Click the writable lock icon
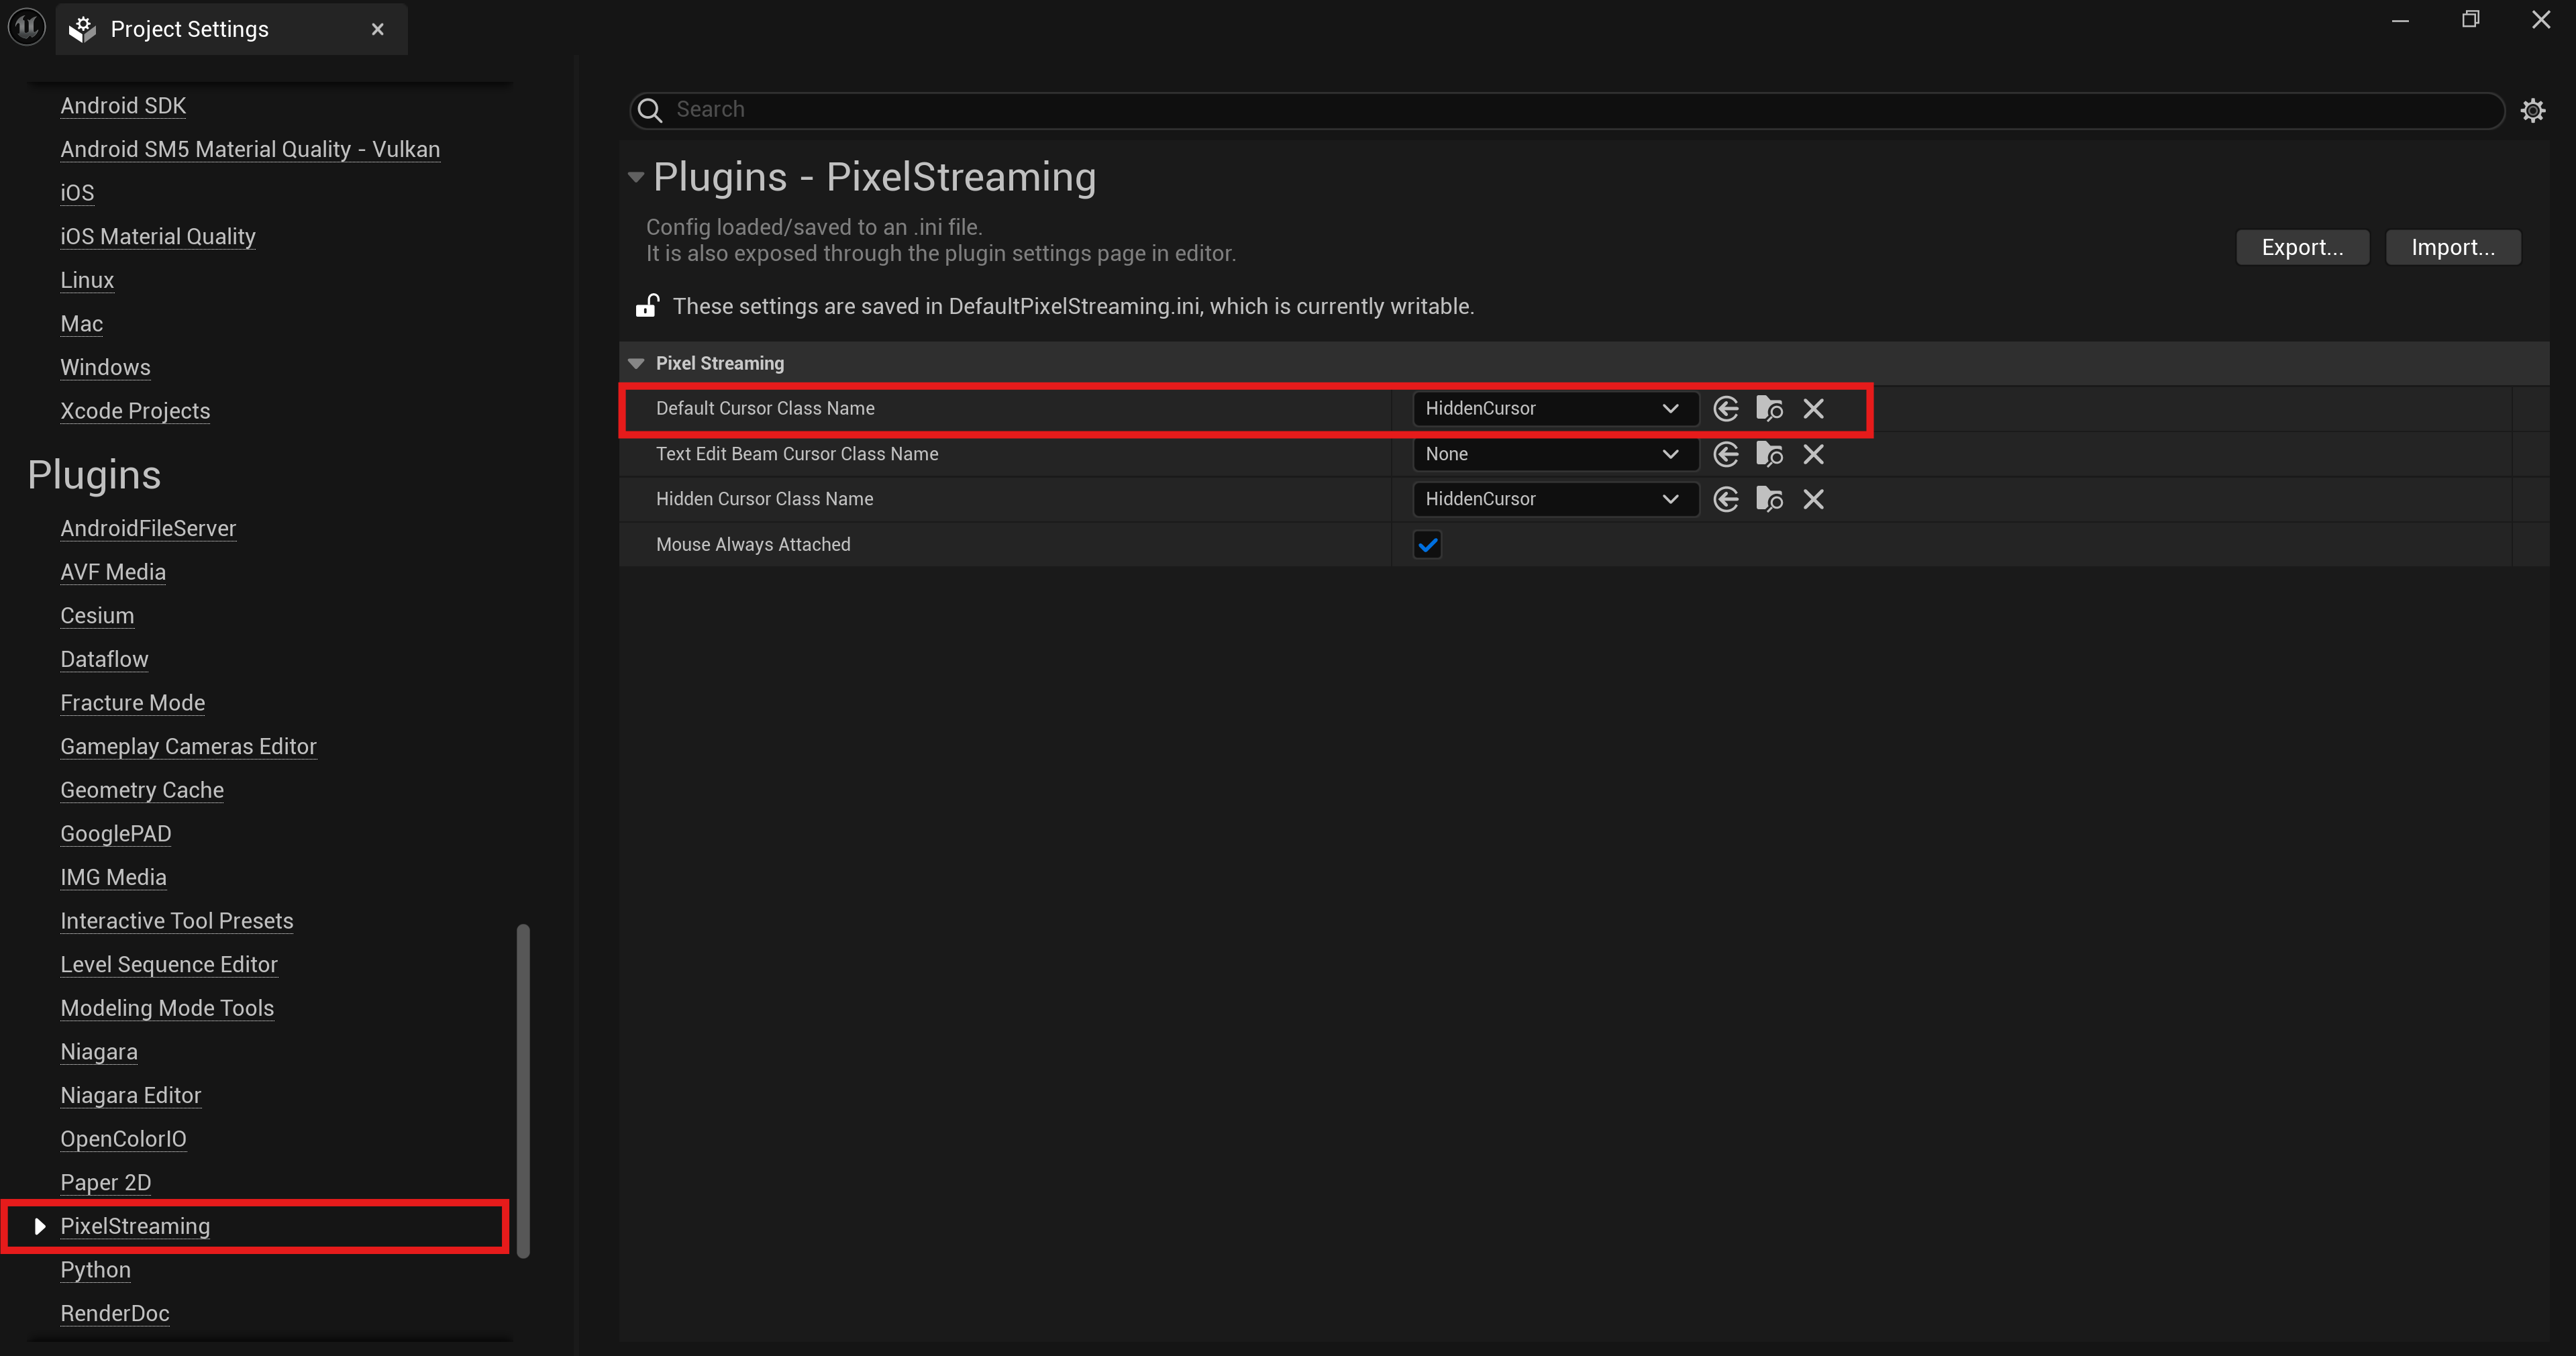The width and height of the screenshot is (2576, 1356). 647,305
